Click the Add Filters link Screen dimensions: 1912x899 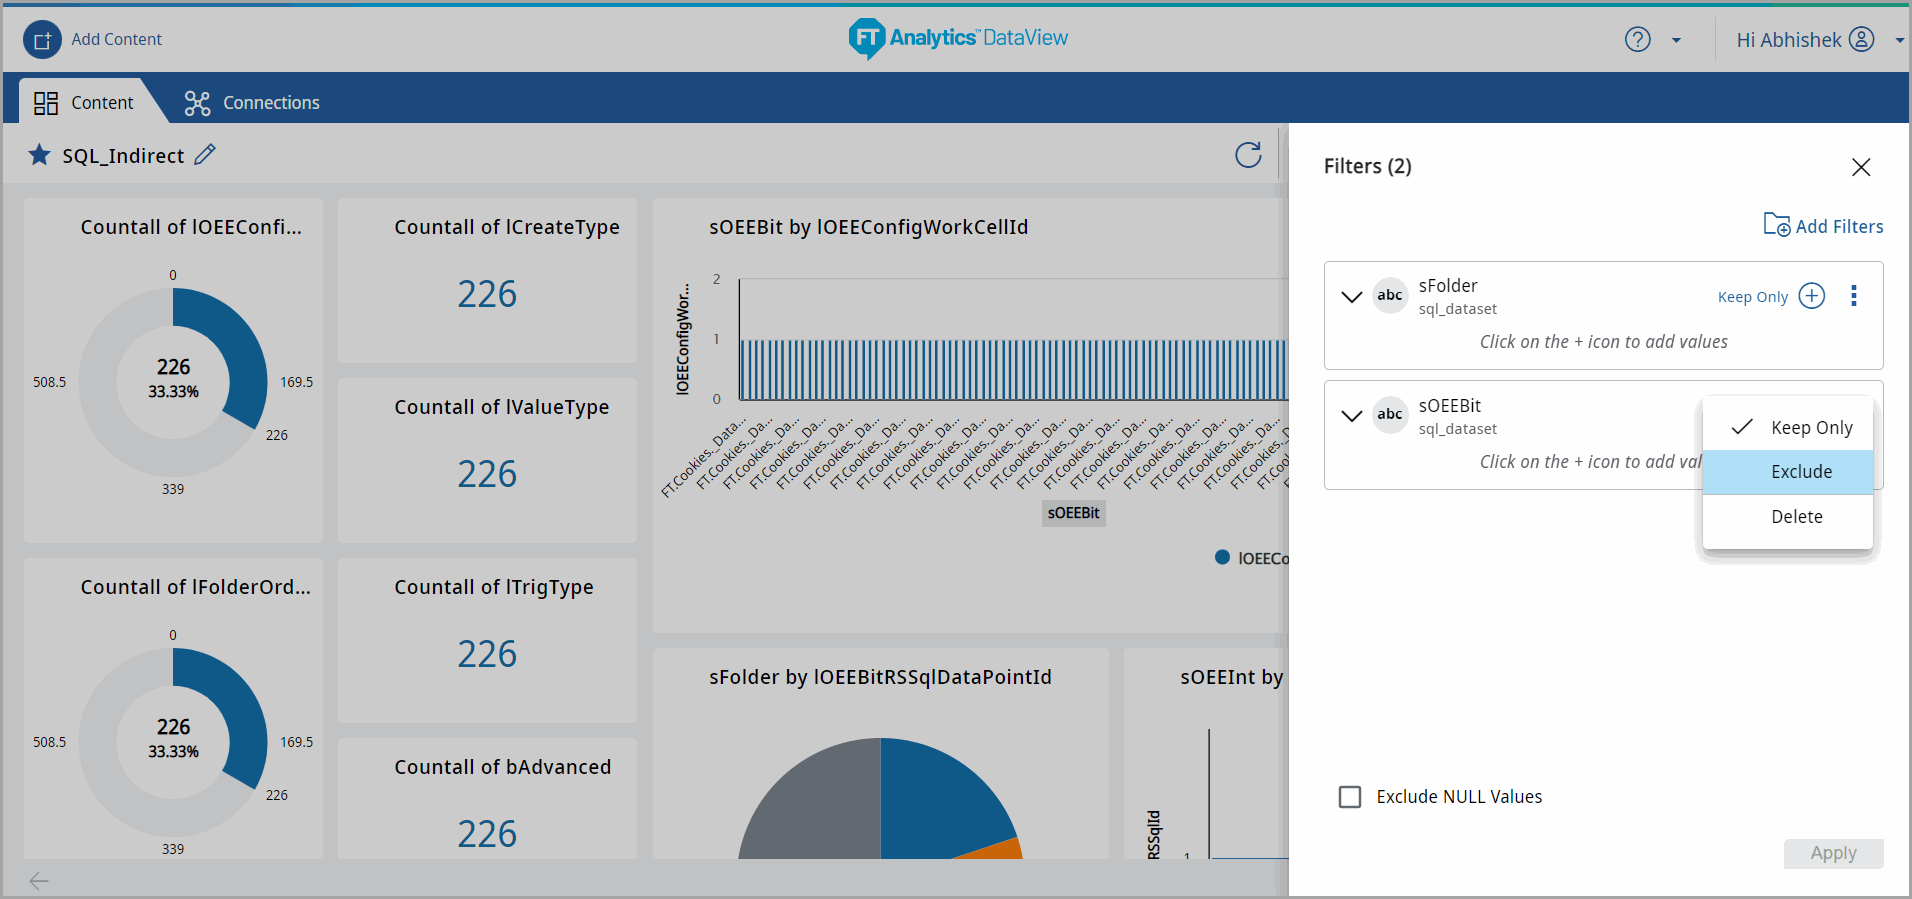click(1823, 226)
